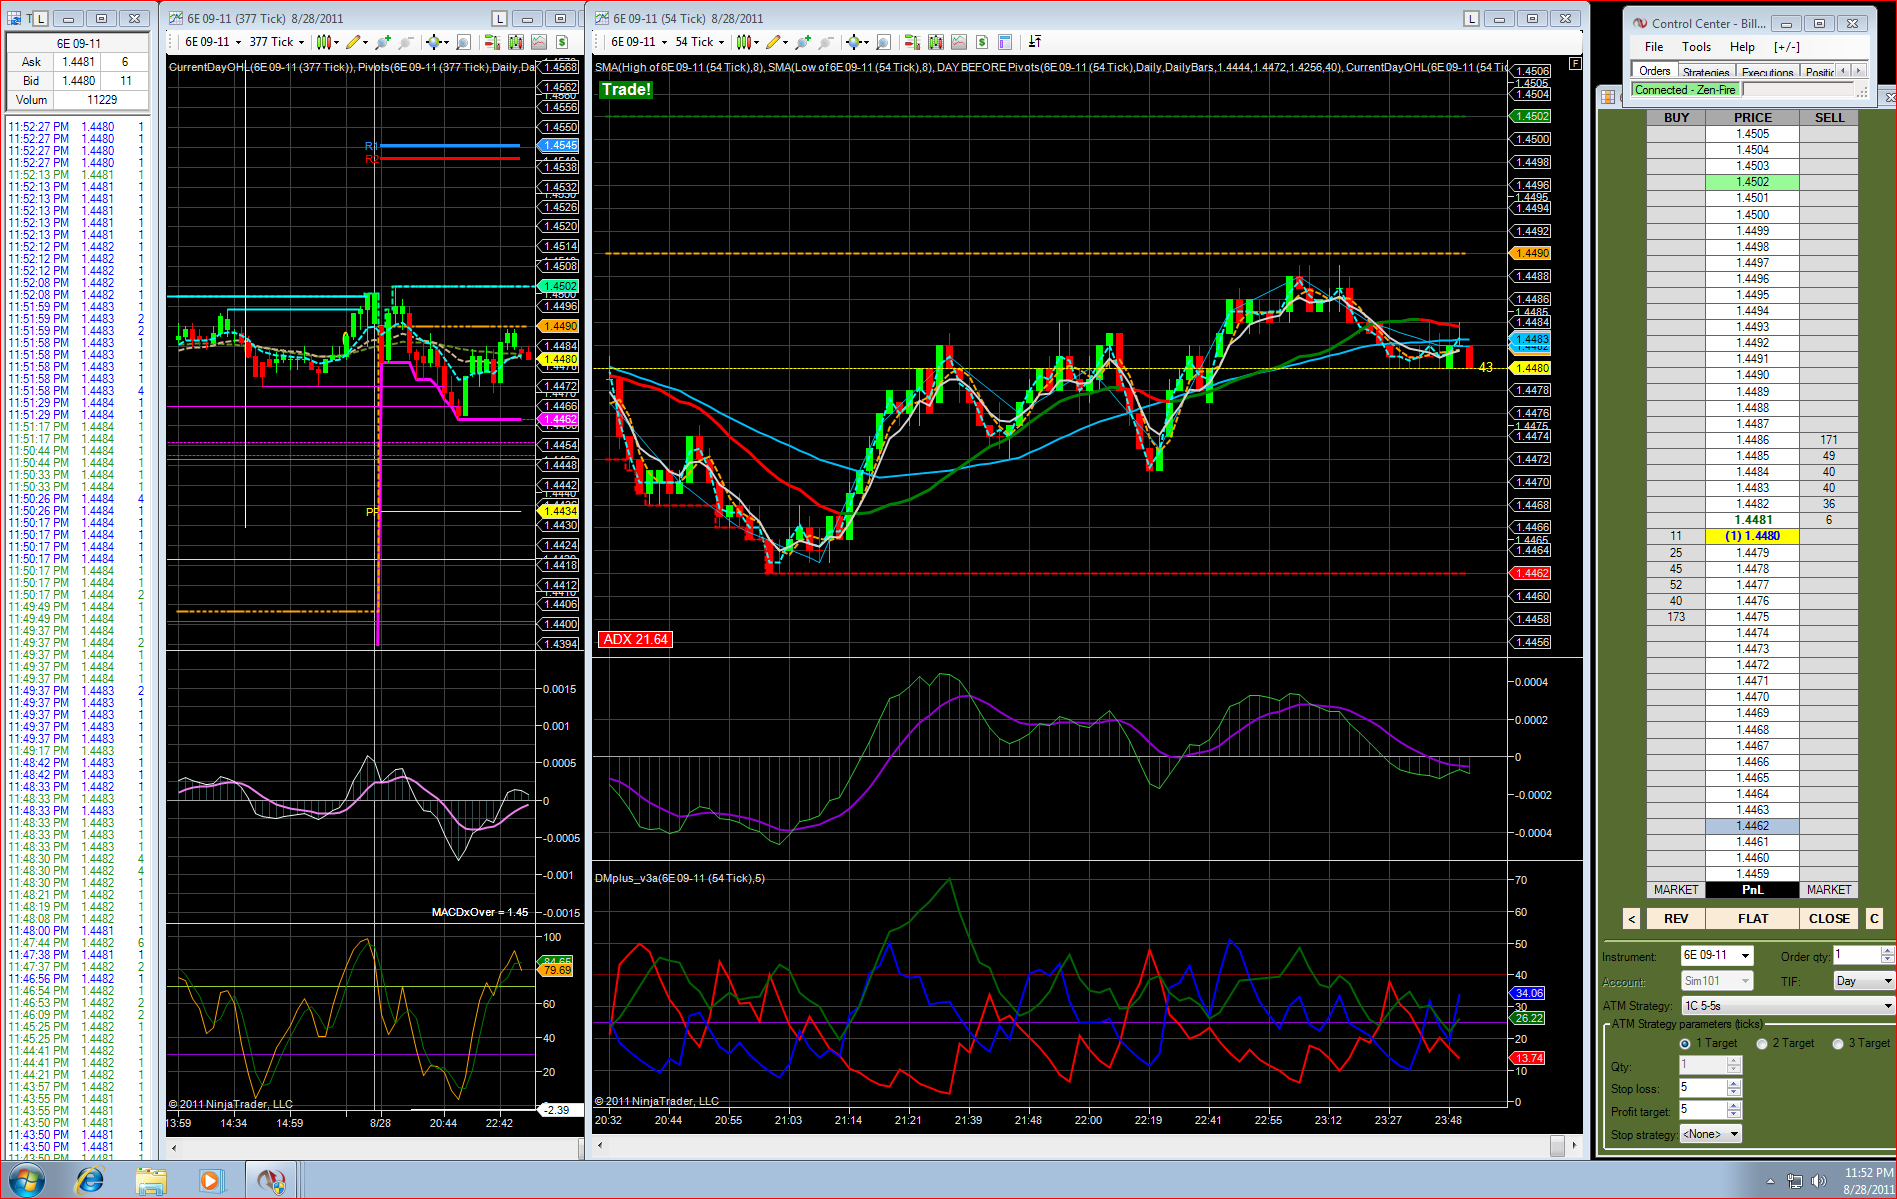Open indicators icon in 377 Tick chart

coord(539,42)
